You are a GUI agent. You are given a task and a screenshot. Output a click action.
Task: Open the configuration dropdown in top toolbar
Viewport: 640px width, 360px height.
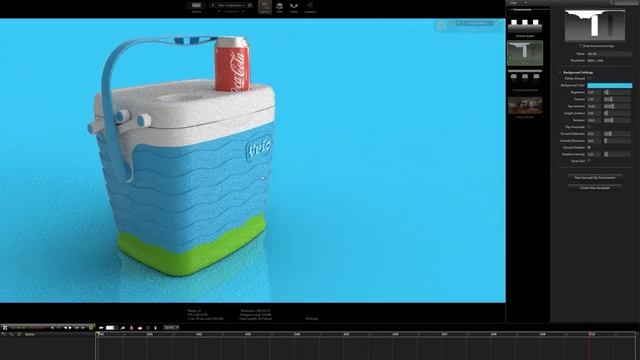[231, 5]
